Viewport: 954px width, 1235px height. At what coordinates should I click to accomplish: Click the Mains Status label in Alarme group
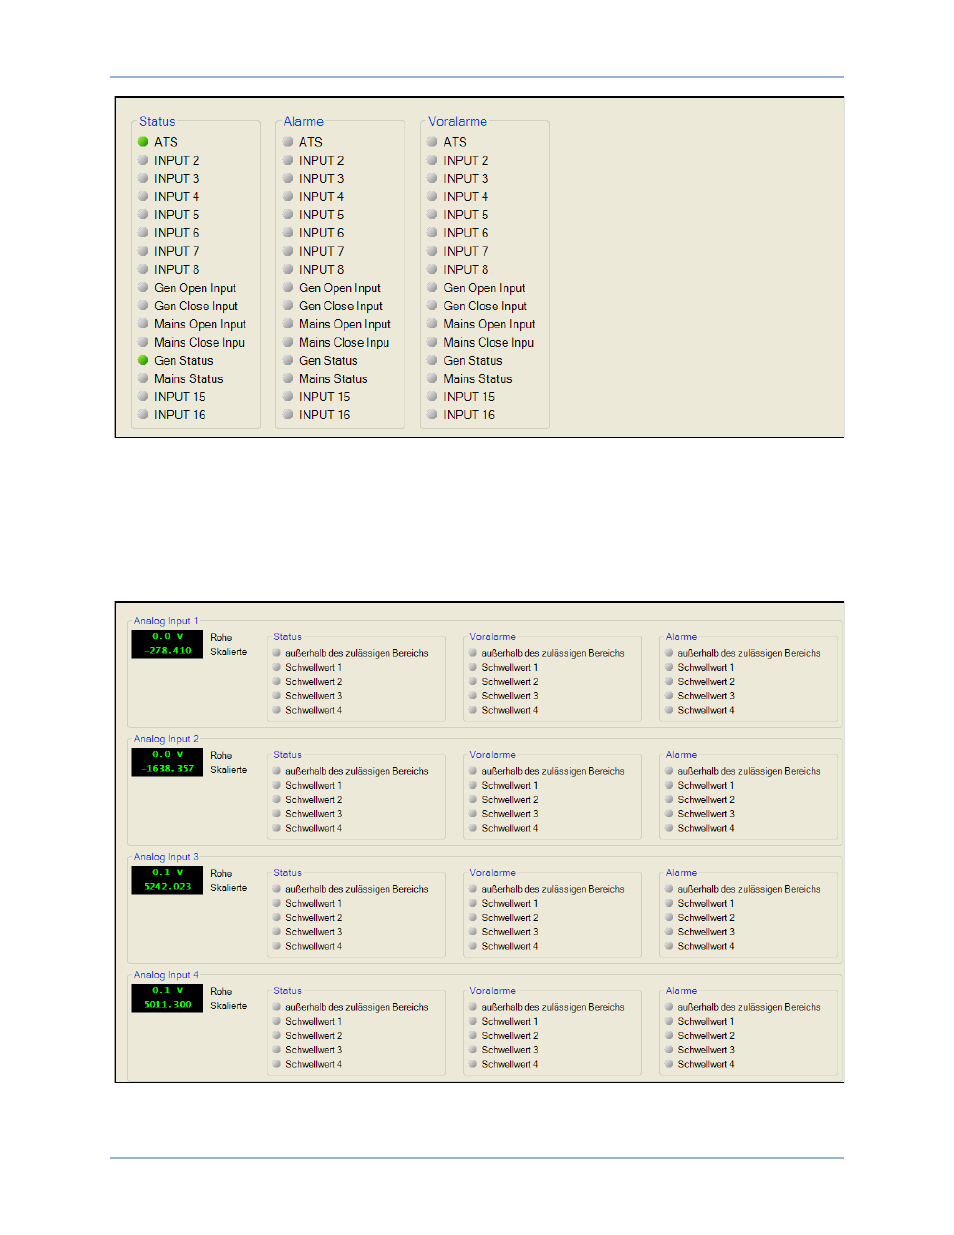[x=333, y=379]
